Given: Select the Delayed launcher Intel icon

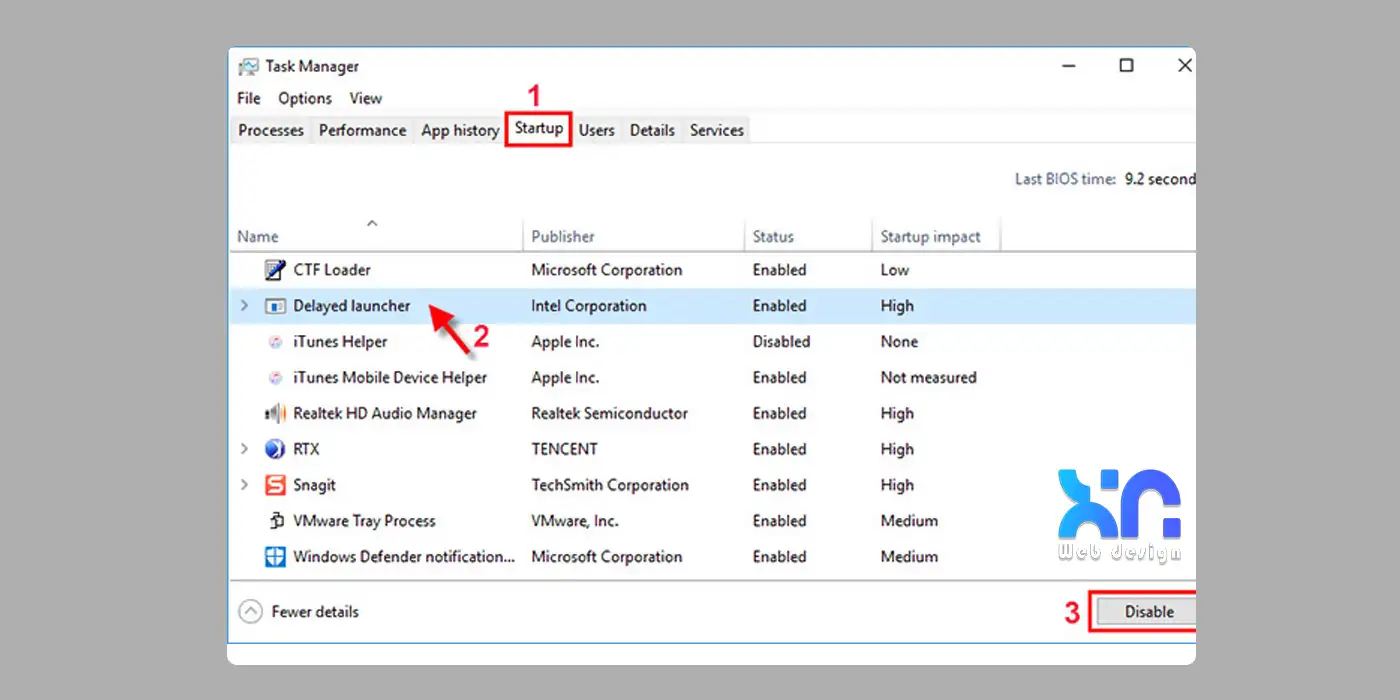Looking at the screenshot, I should click(274, 306).
